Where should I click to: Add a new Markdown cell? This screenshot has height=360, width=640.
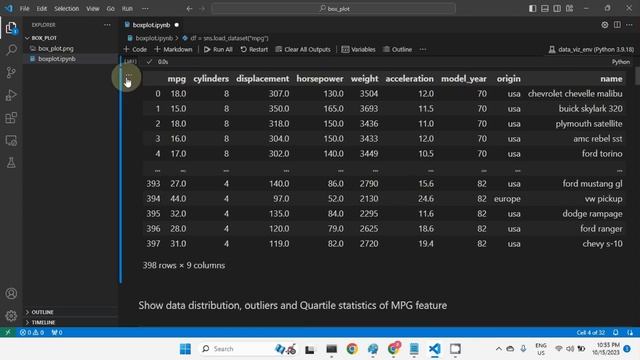tap(173, 49)
